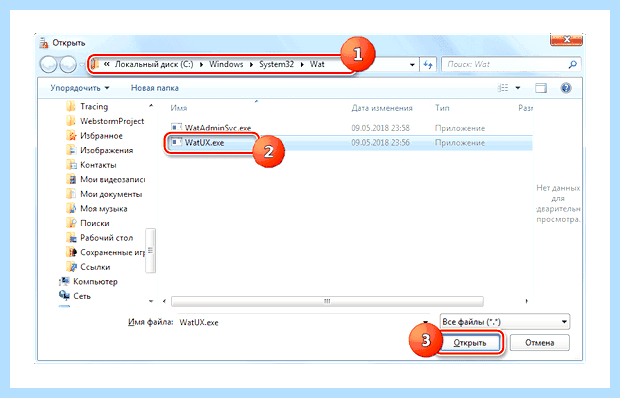620x398 pixels.
Task: Select Мои документы in navigation tree
Action: (x=111, y=194)
